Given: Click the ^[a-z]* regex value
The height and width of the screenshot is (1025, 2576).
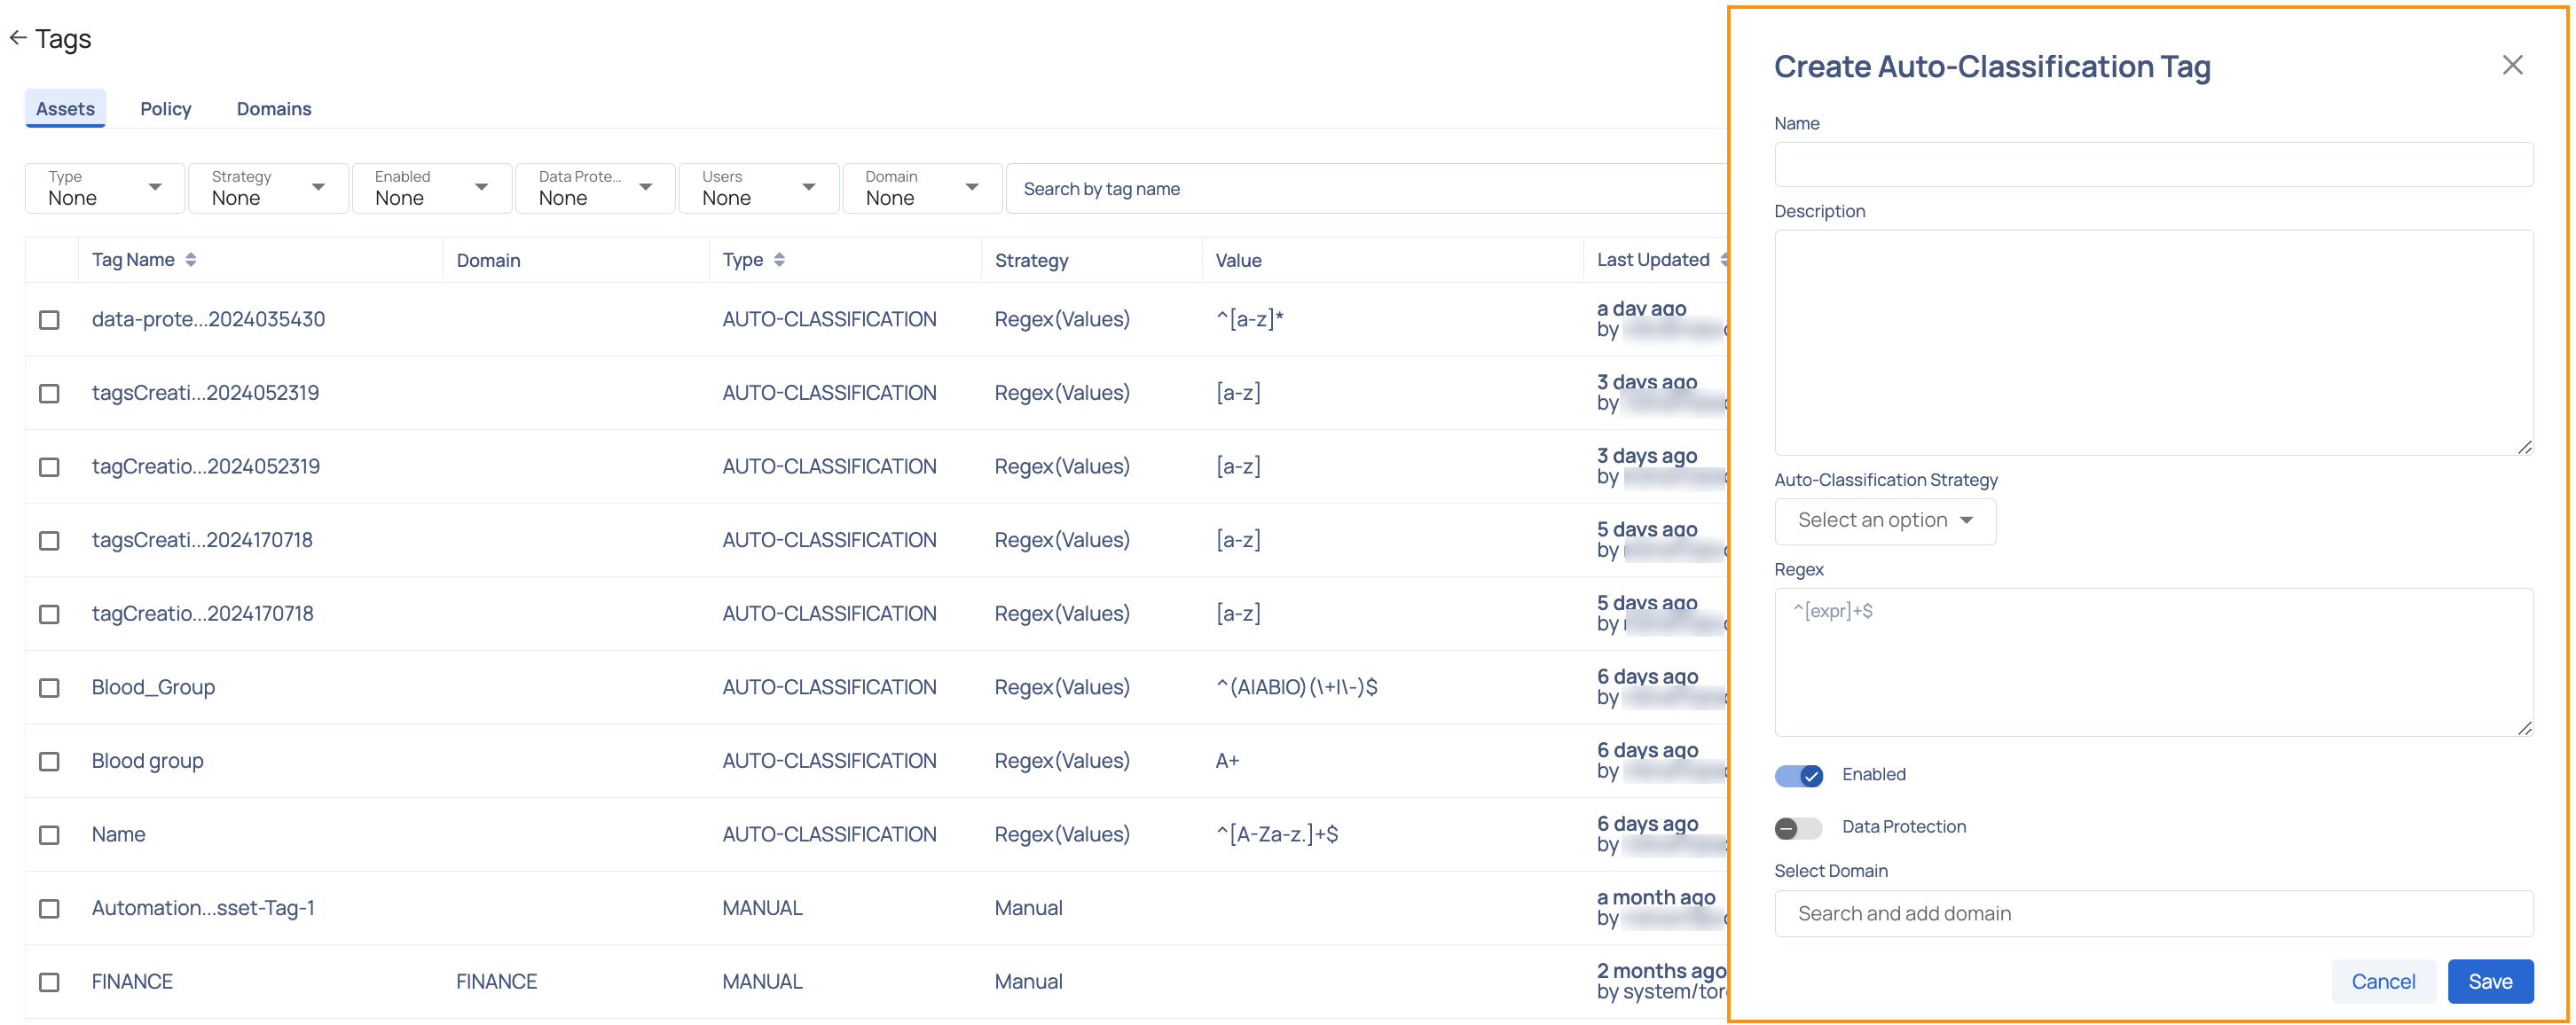Looking at the screenshot, I should pos(1249,320).
